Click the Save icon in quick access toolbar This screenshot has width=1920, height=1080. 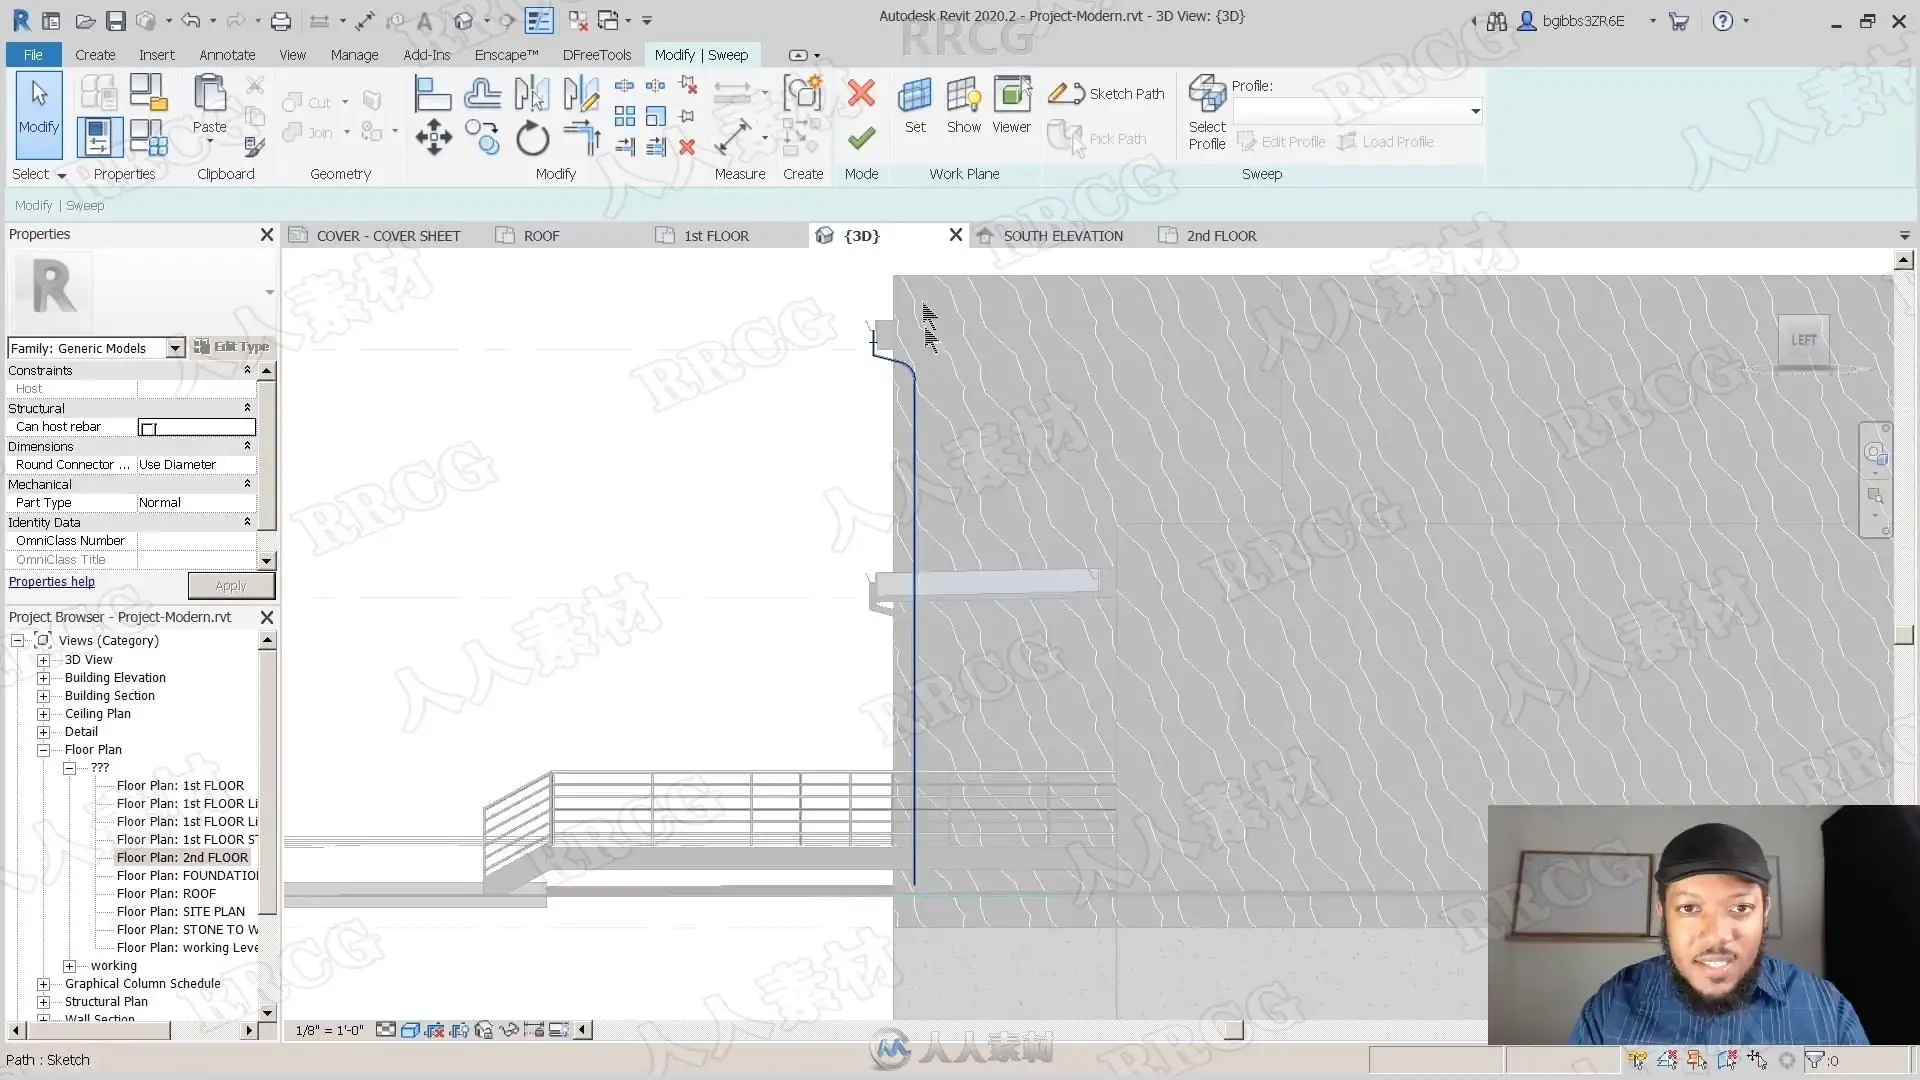(x=116, y=21)
